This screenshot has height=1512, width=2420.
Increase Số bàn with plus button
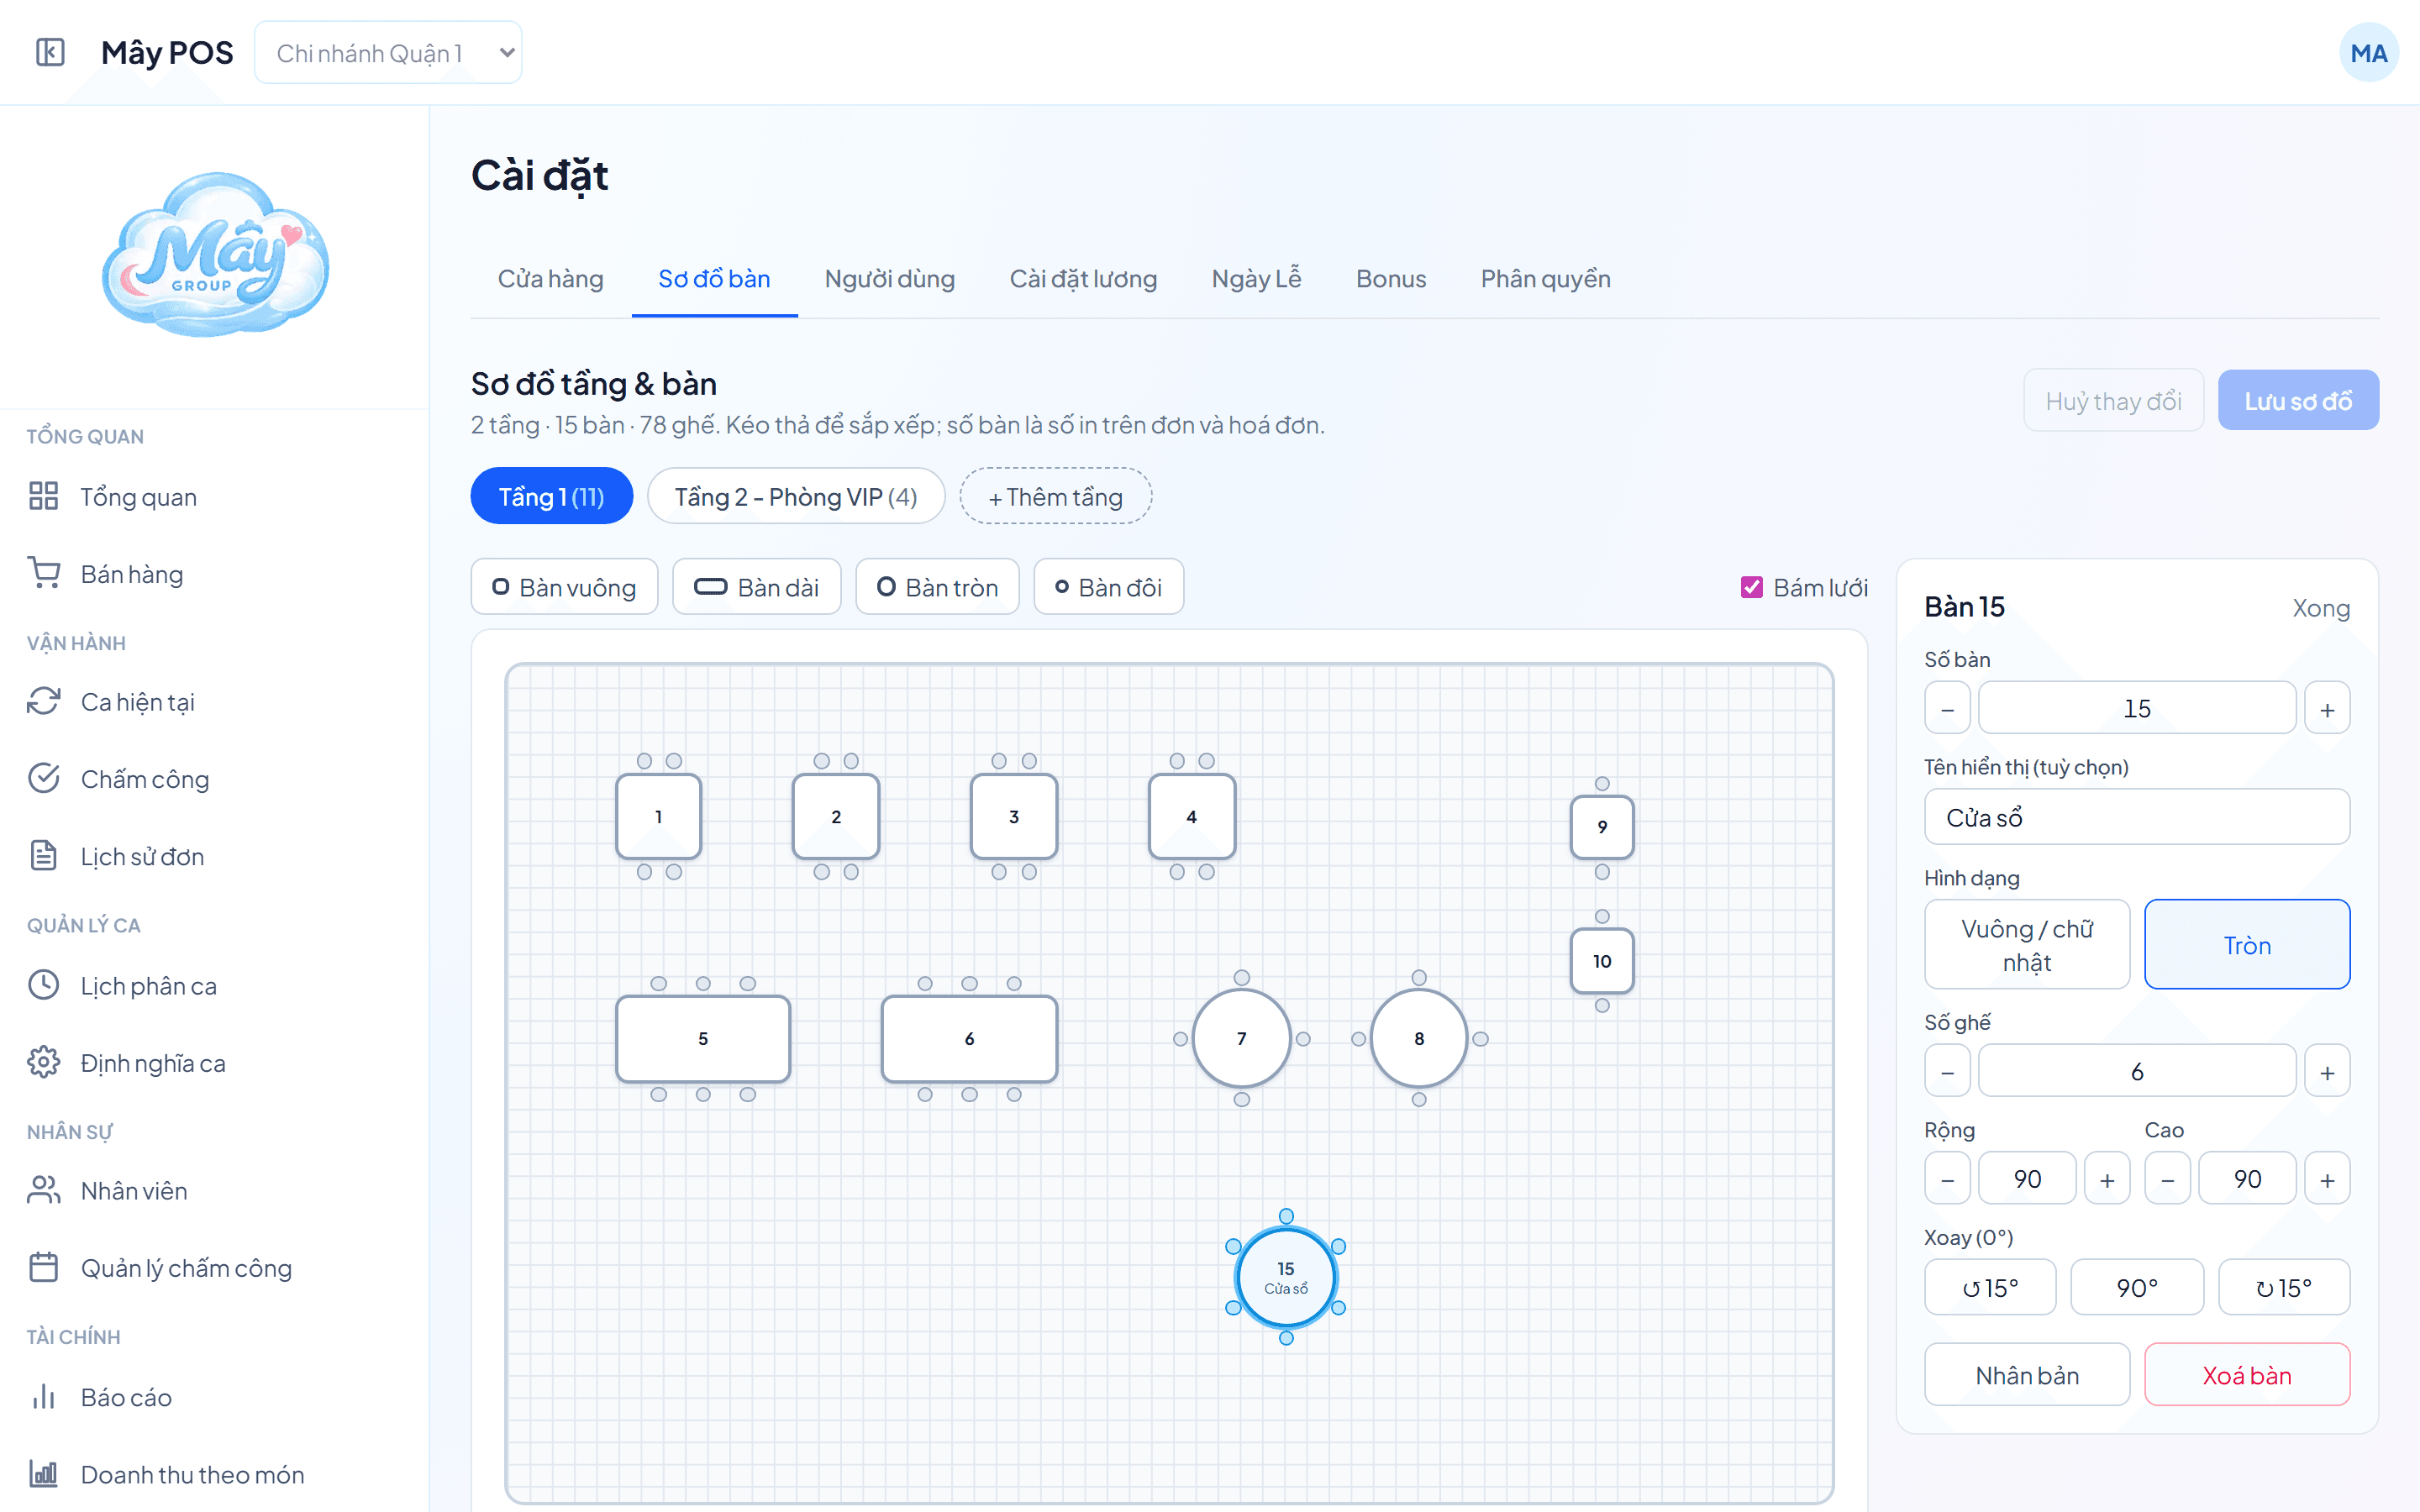point(2327,708)
